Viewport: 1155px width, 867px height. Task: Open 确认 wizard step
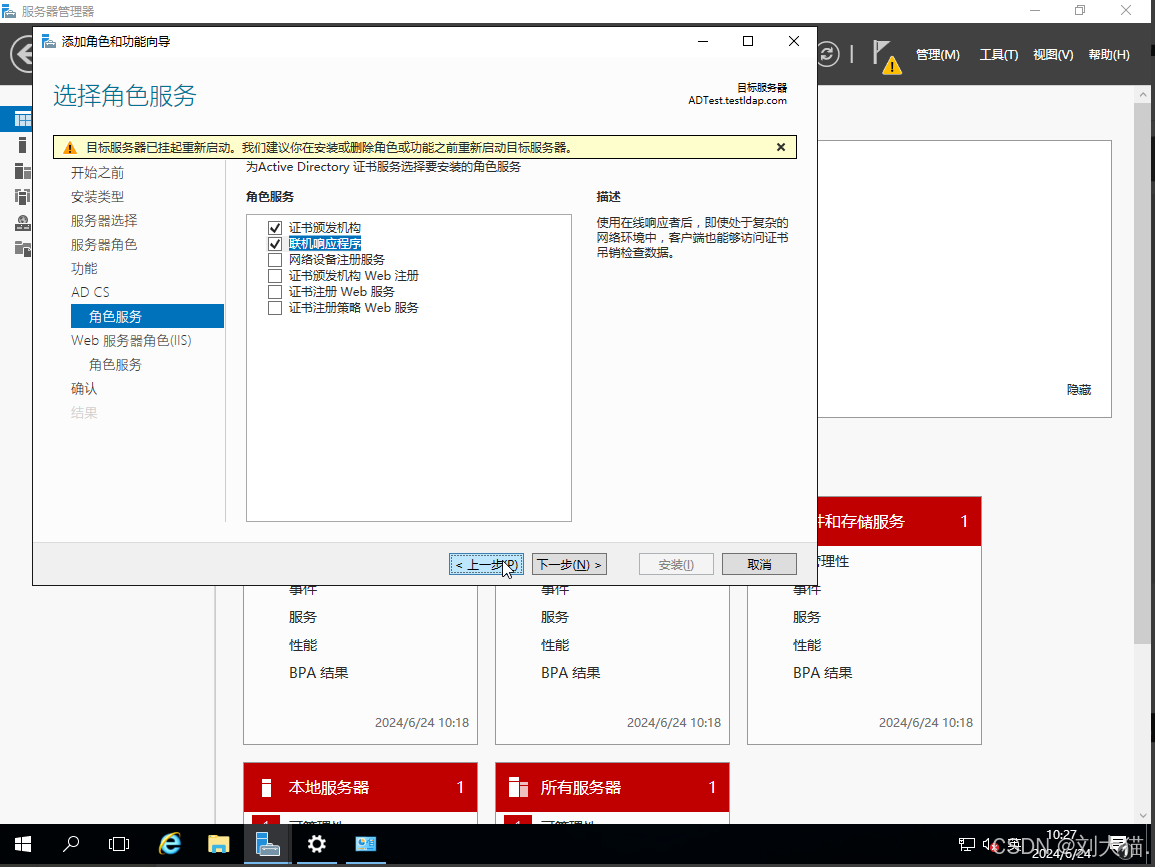84,389
